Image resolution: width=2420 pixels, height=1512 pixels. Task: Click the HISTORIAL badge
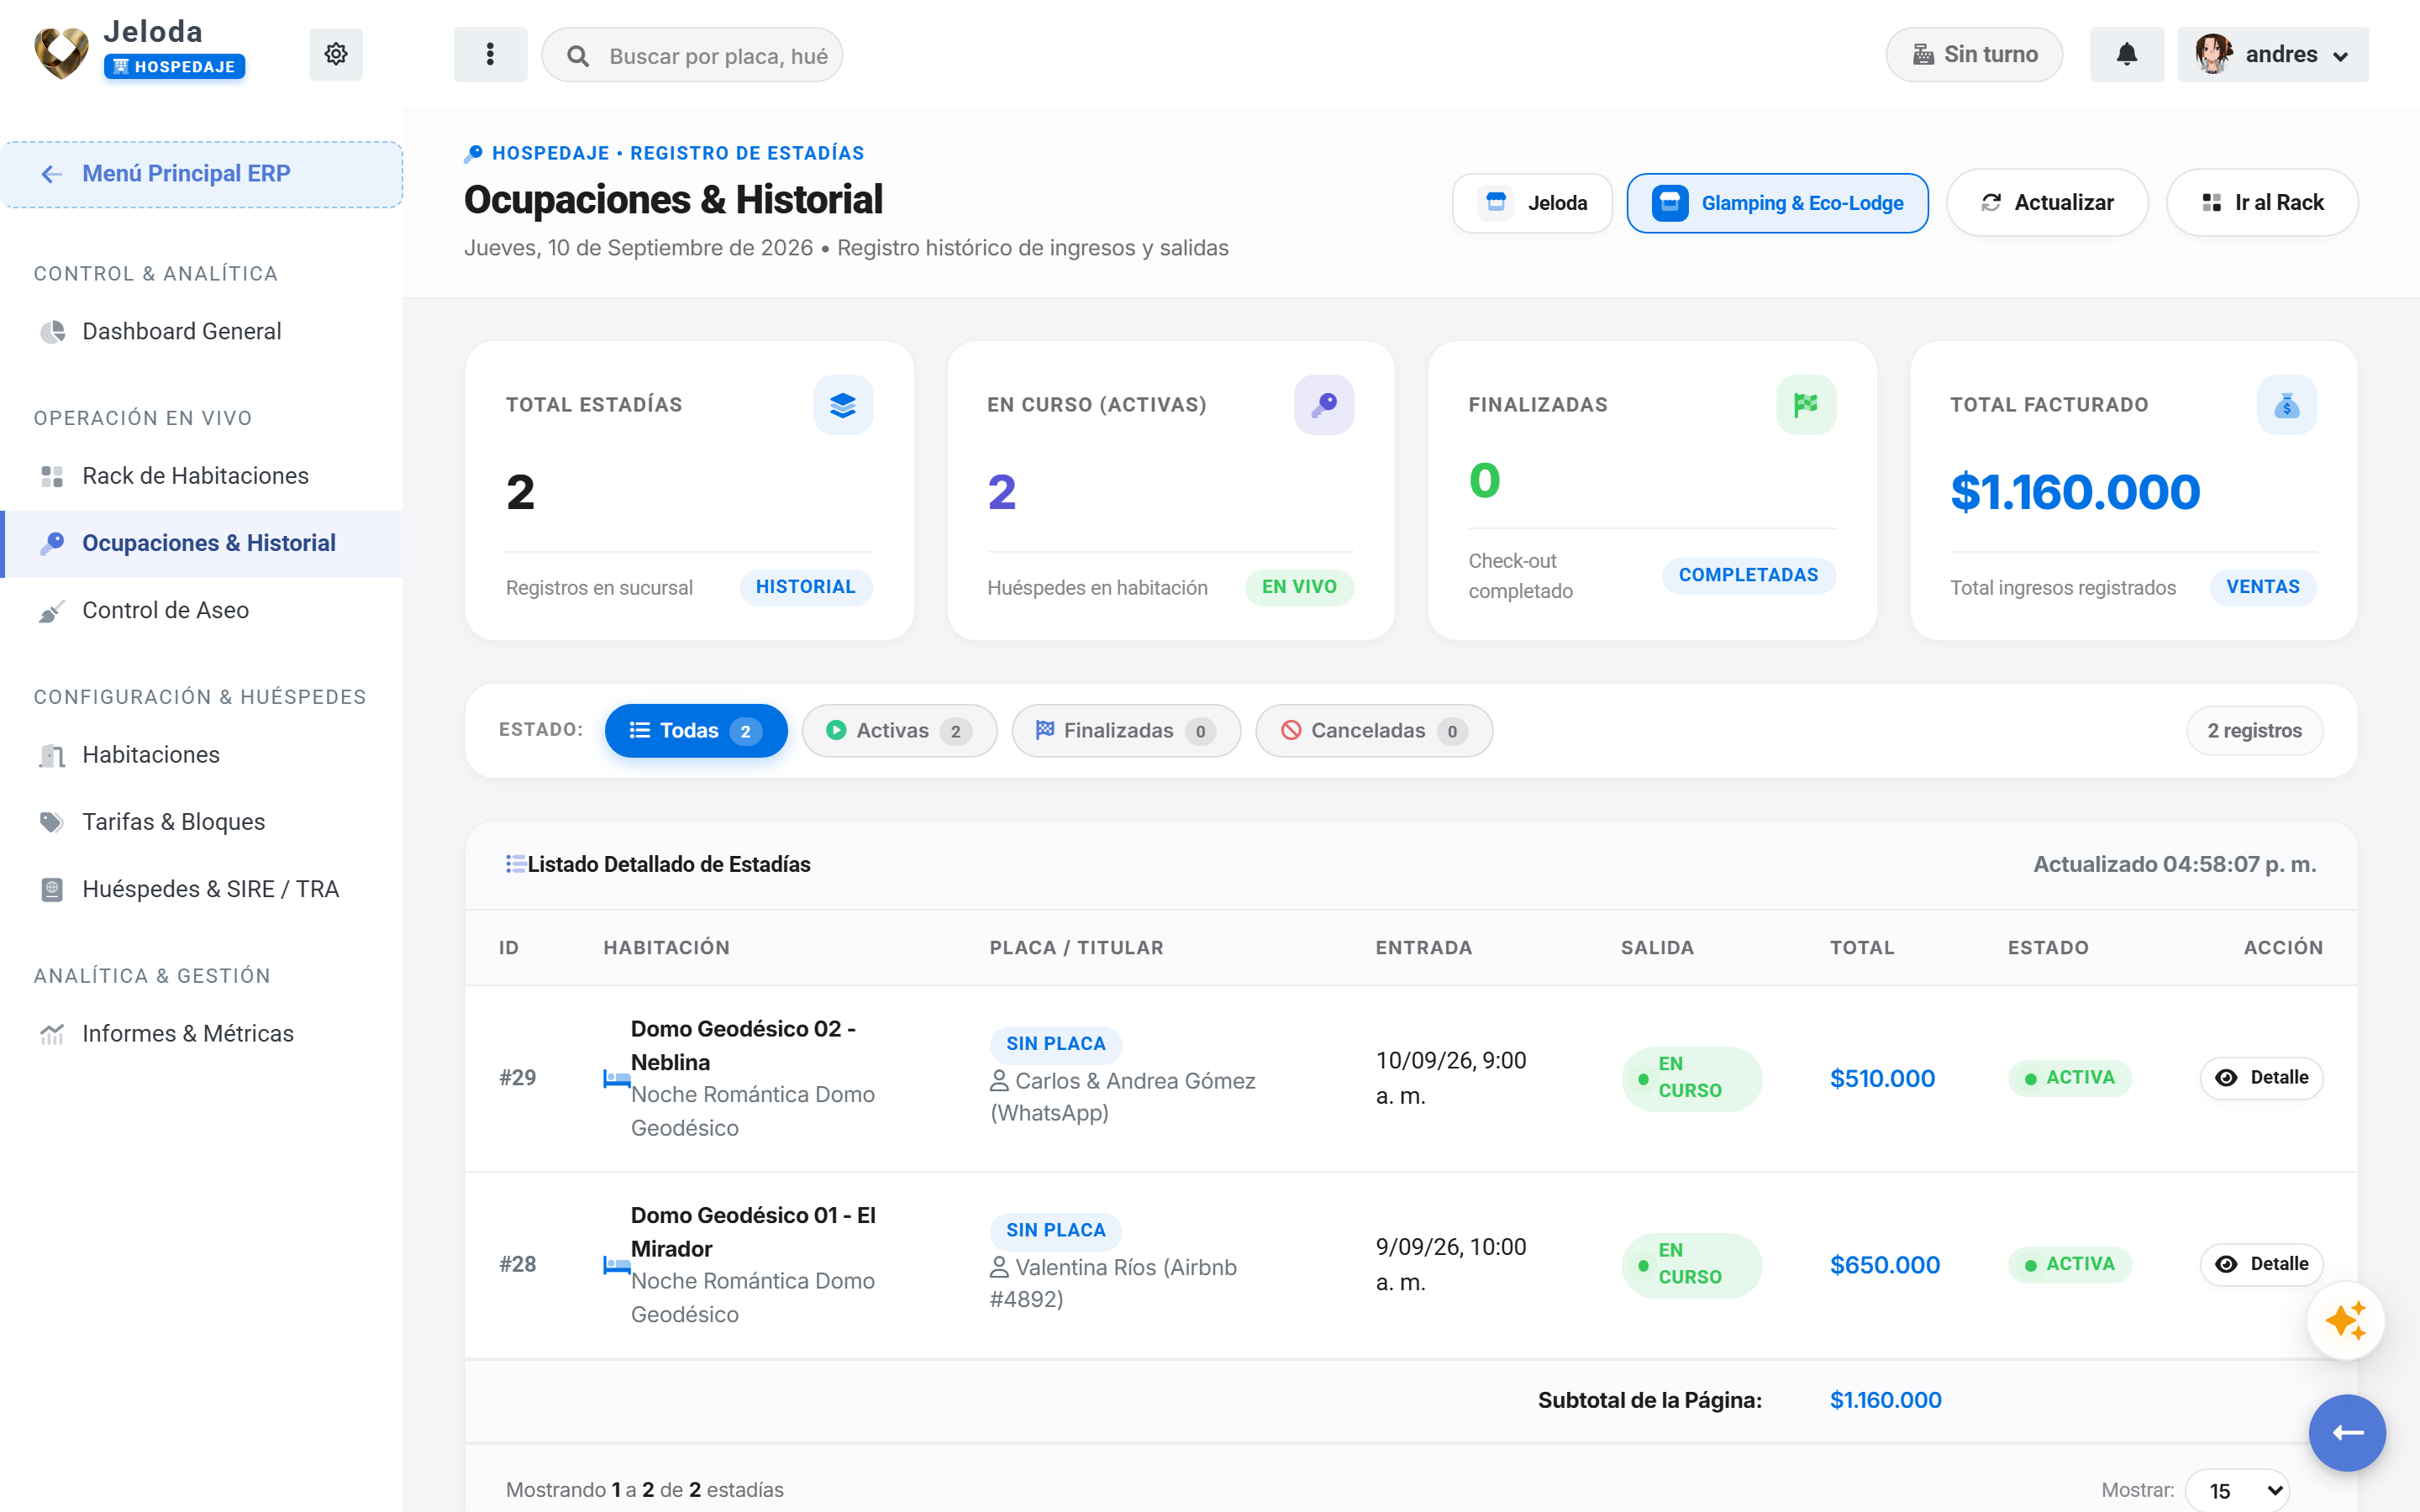pyautogui.click(x=805, y=587)
